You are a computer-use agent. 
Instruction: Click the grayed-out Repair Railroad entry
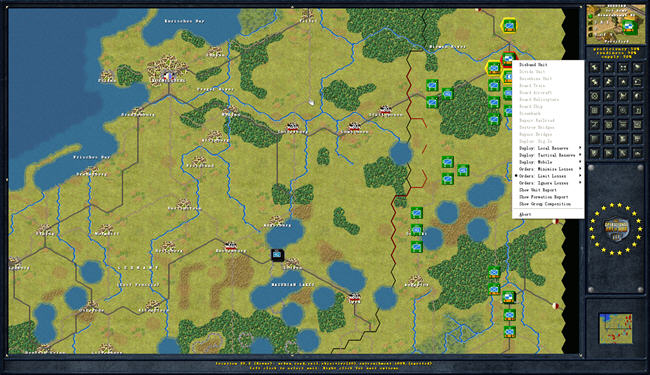pos(537,120)
